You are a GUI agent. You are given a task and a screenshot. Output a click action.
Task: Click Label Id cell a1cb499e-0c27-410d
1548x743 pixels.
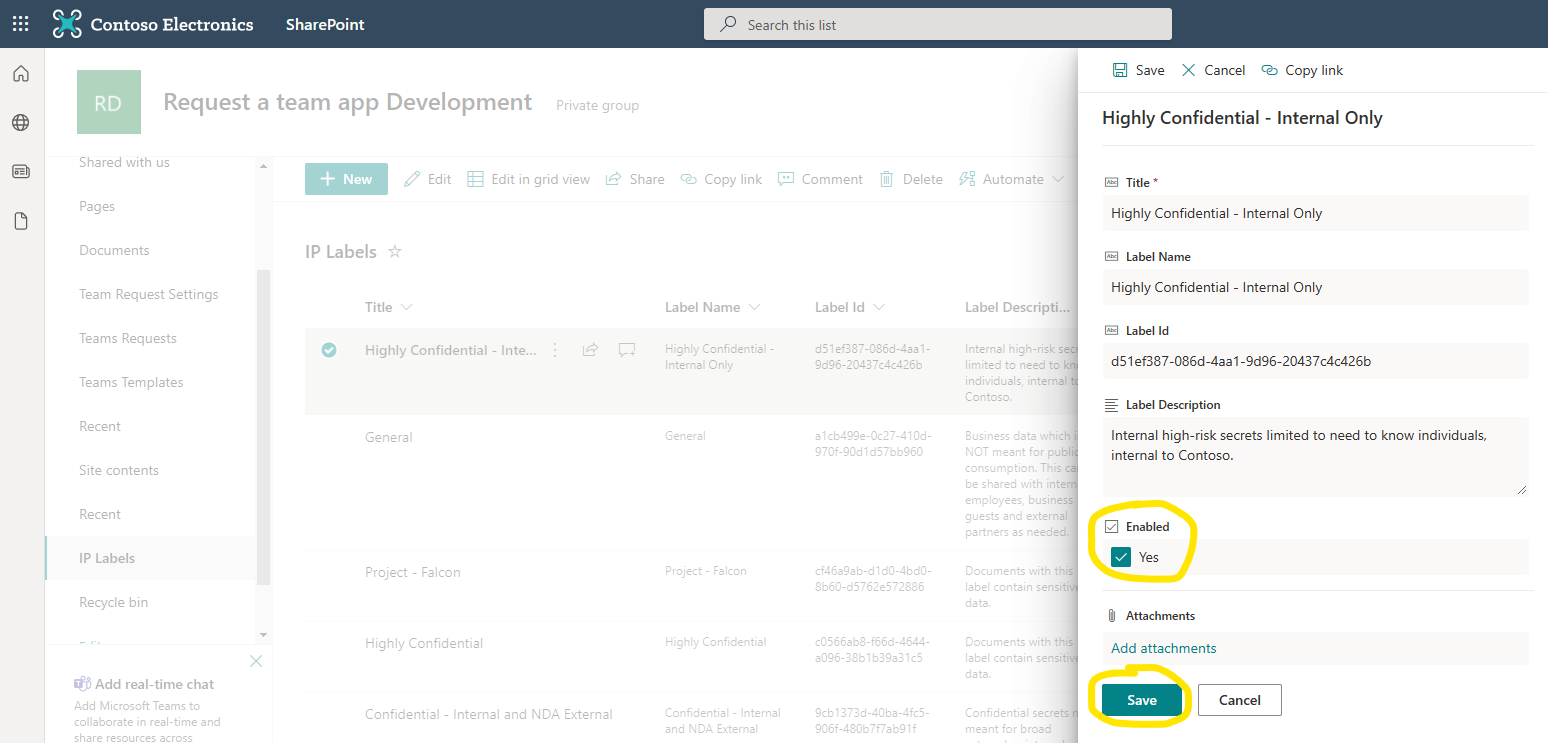[x=873, y=443]
